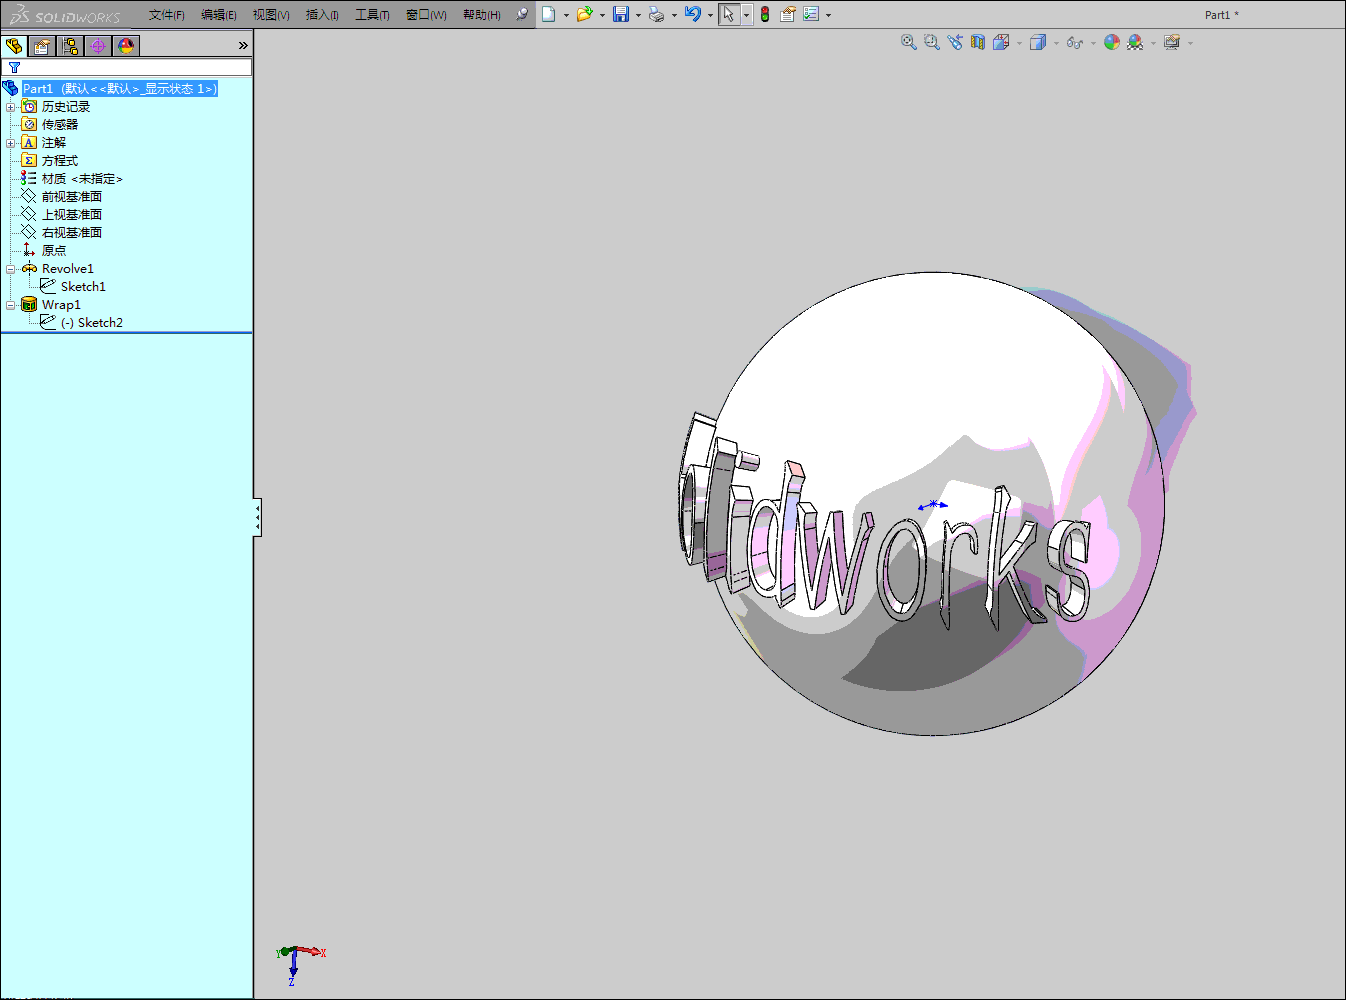Screen dimensions: 1346x1000
Task: Select the 历史记录 tree item
Action: [x=66, y=107]
